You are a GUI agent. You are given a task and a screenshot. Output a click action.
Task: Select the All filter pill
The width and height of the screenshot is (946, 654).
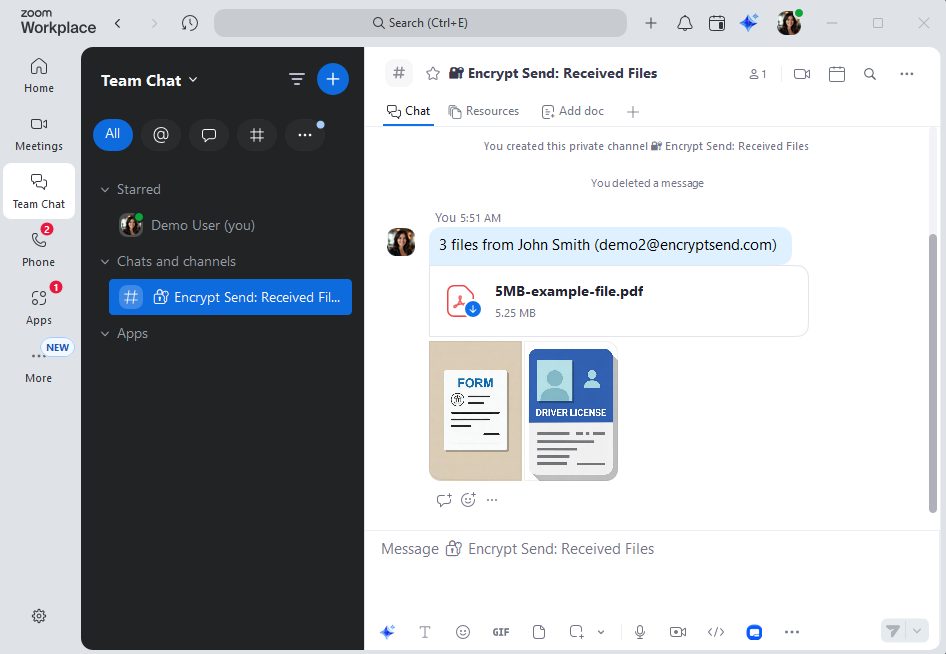tap(113, 134)
